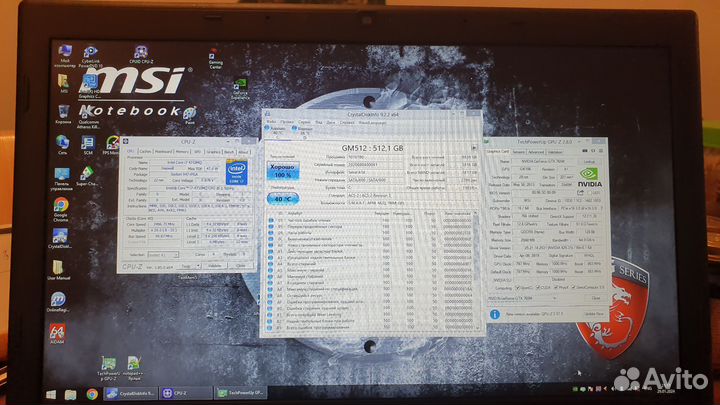Toggle the UEFI checkbox in GPU-Z

point(592,192)
